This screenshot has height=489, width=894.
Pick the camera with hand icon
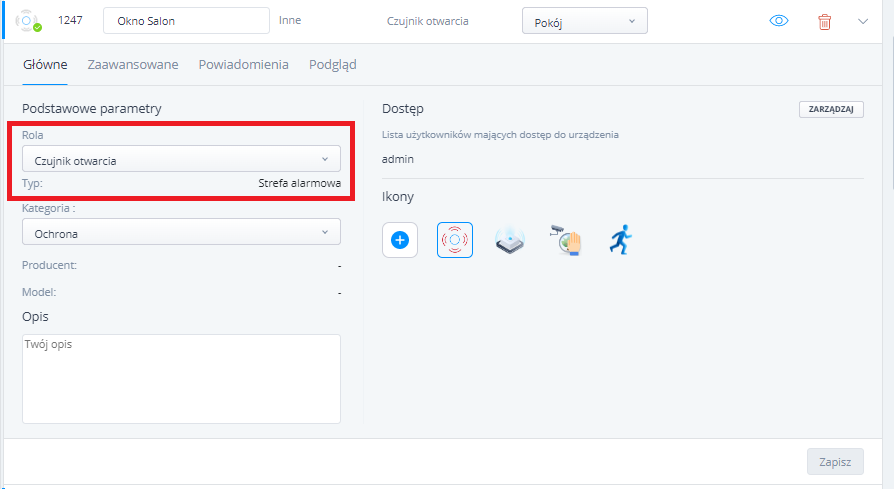(x=565, y=240)
